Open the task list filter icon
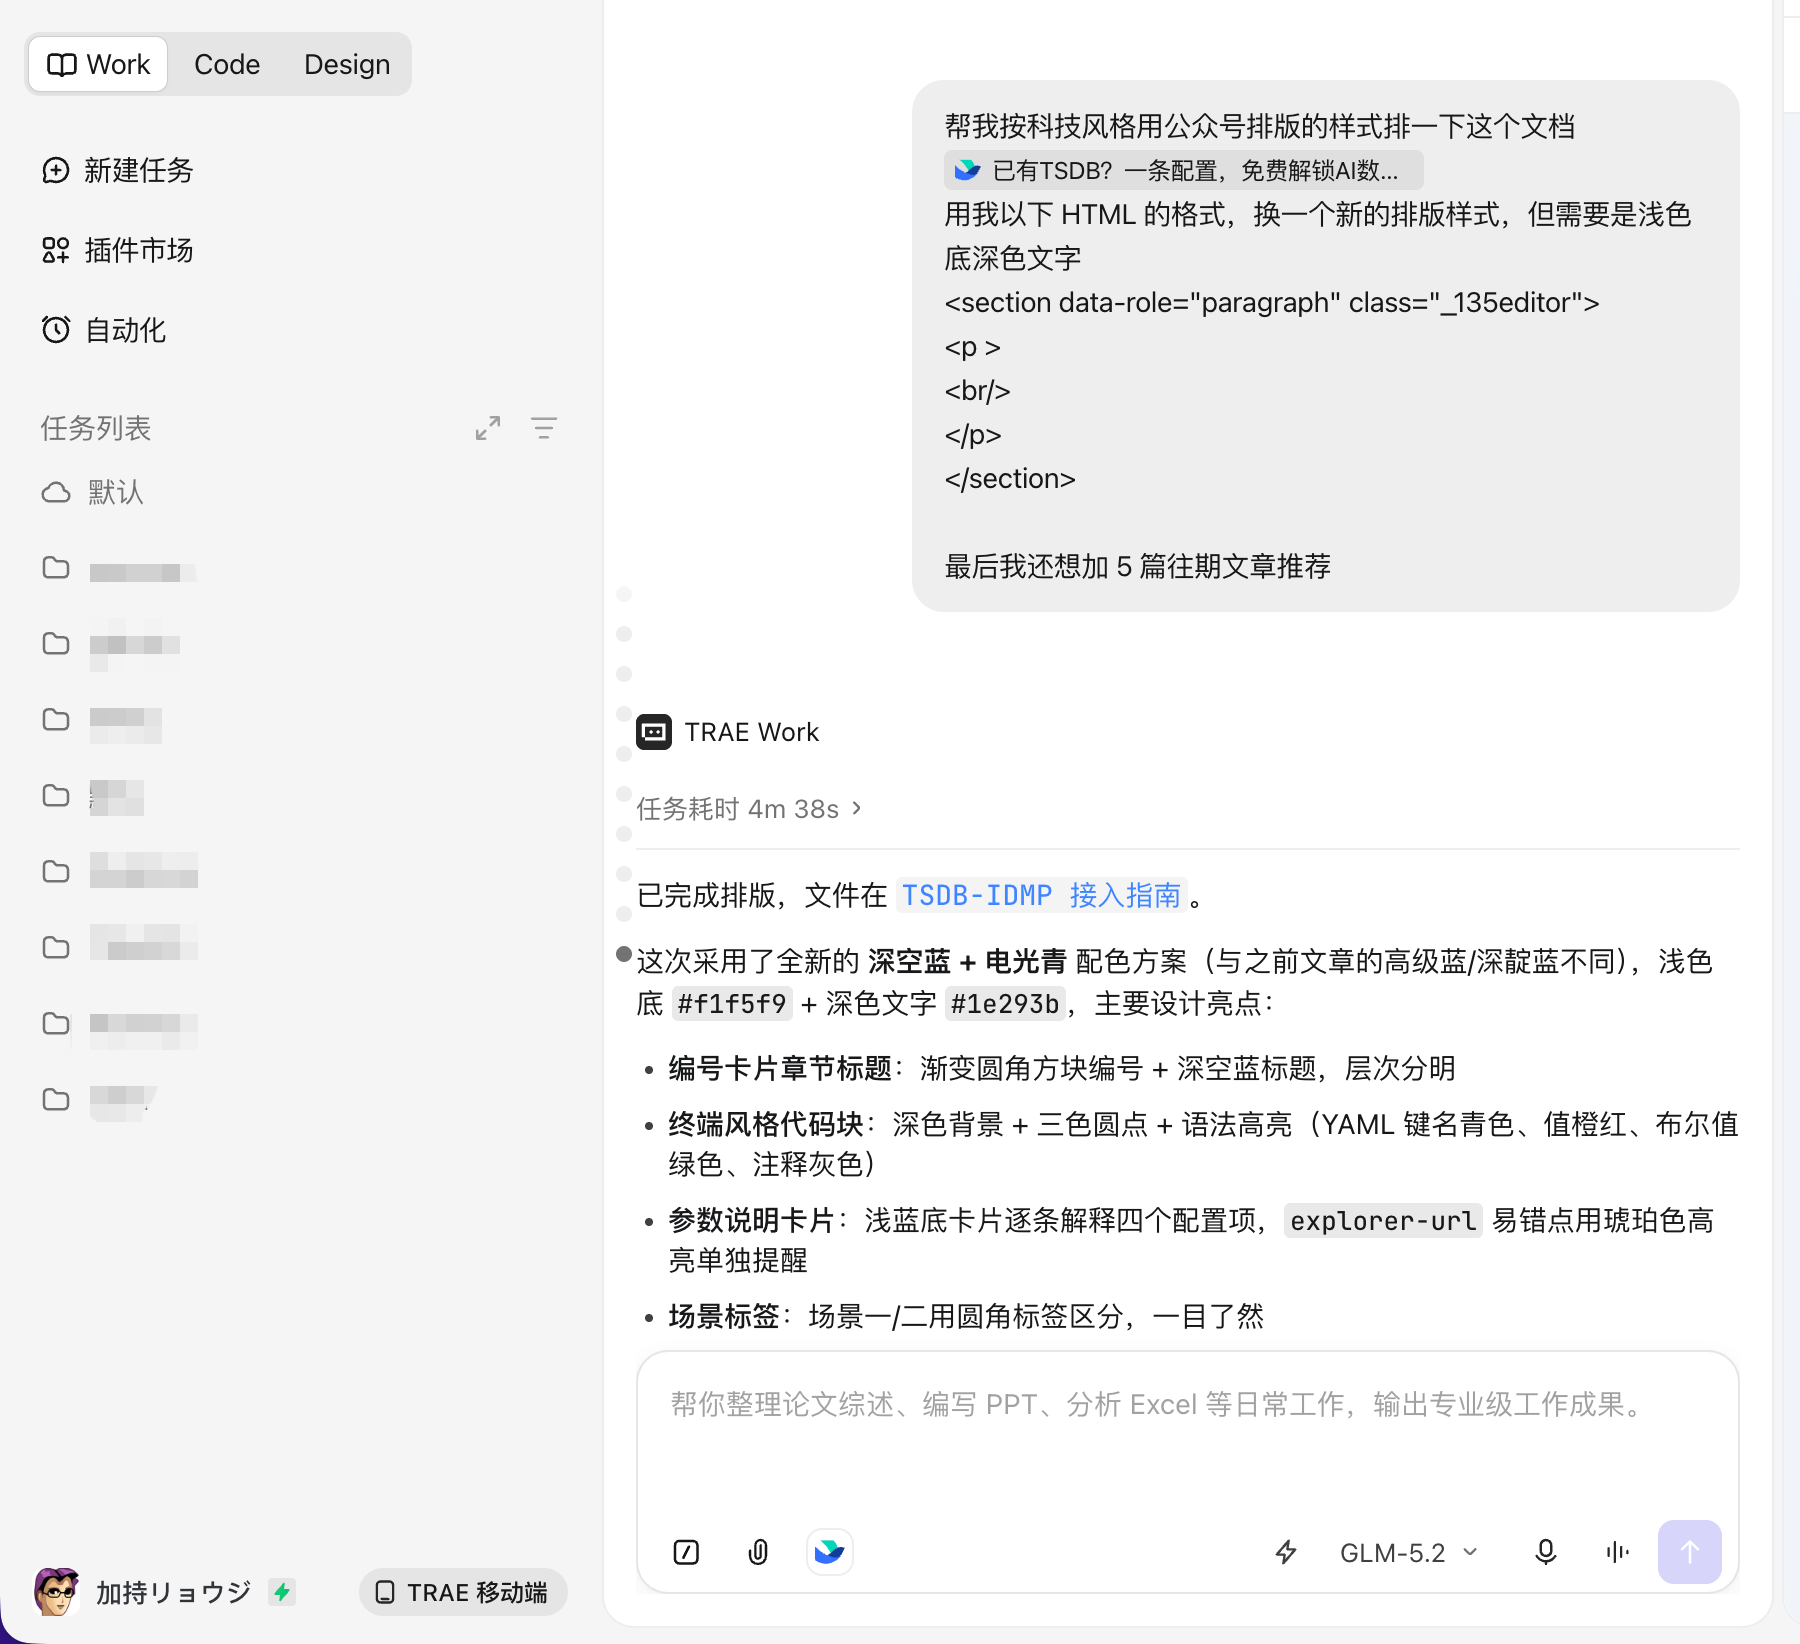 [544, 428]
